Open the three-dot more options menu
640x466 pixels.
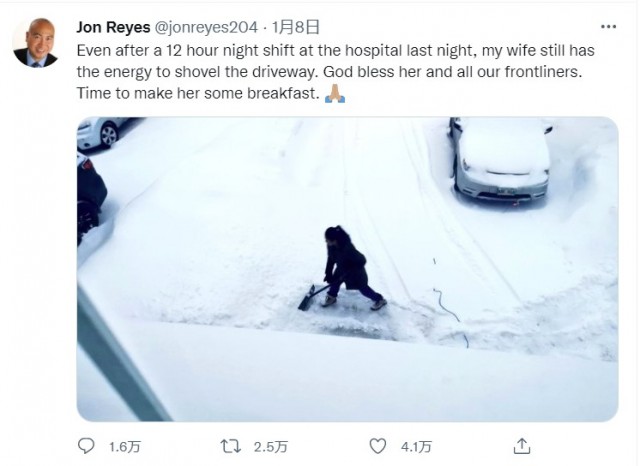[608, 26]
